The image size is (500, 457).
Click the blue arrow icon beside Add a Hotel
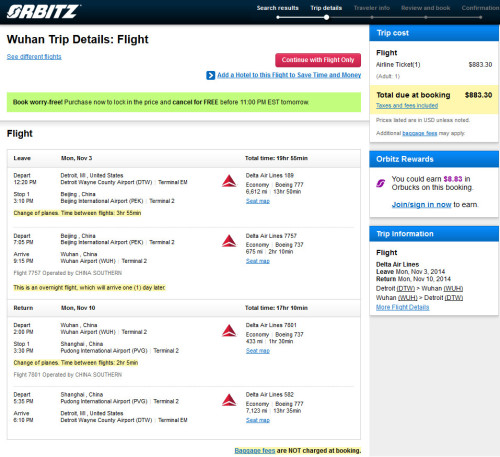(x=211, y=75)
